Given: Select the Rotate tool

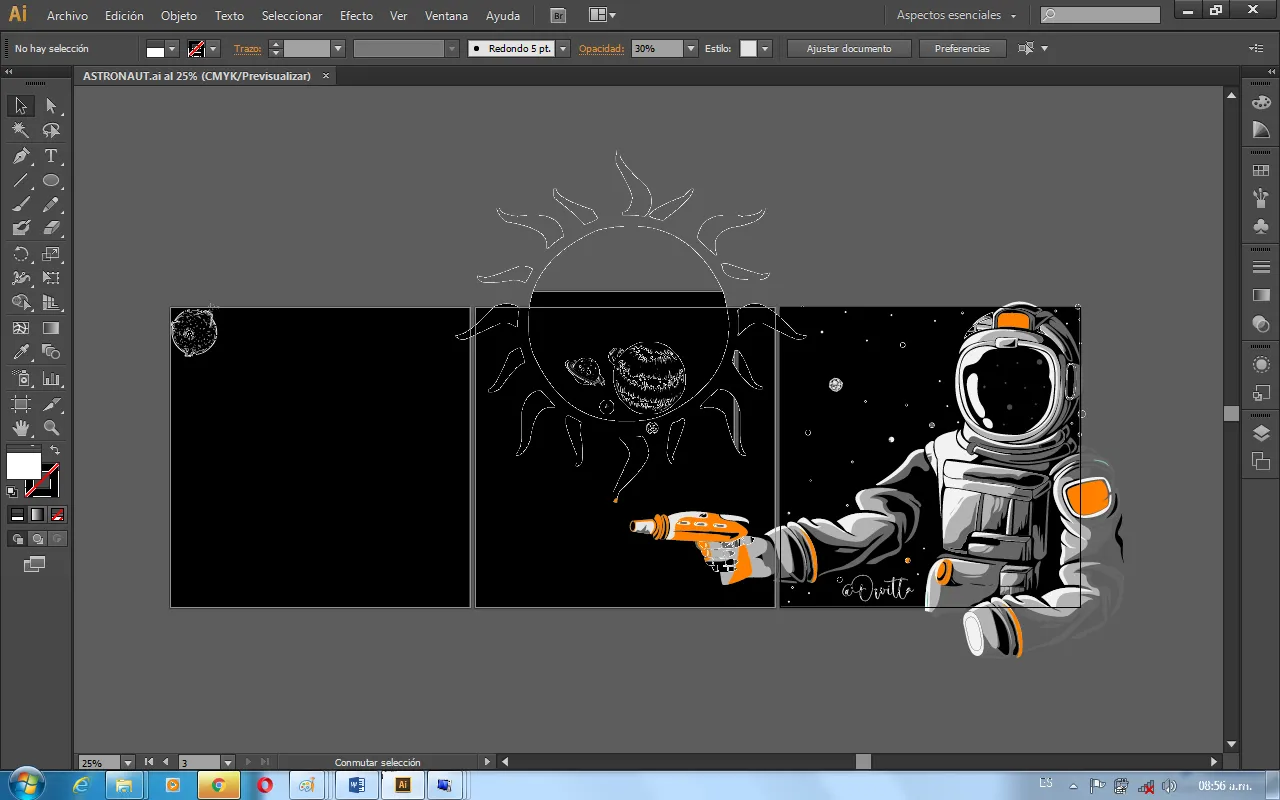Looking at the screenshot, I should pyautogui.click(x=21, y=254).
